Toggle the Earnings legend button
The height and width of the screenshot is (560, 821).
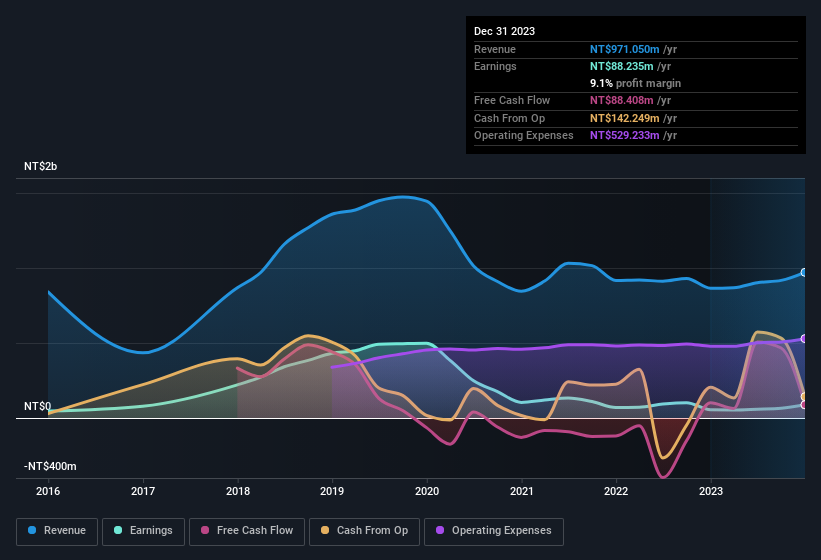(x=143, y=531)
